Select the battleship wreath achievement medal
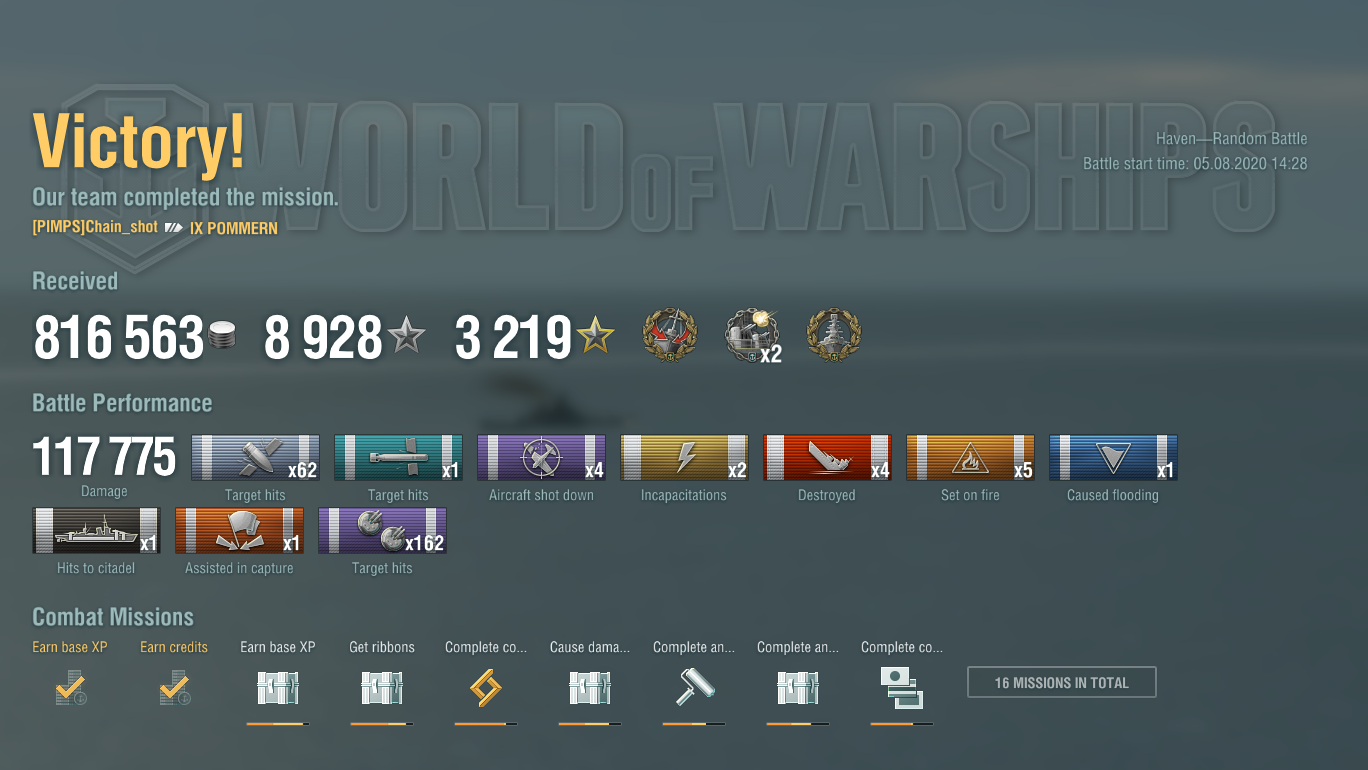1368x770 pixels. coord(834,336)
